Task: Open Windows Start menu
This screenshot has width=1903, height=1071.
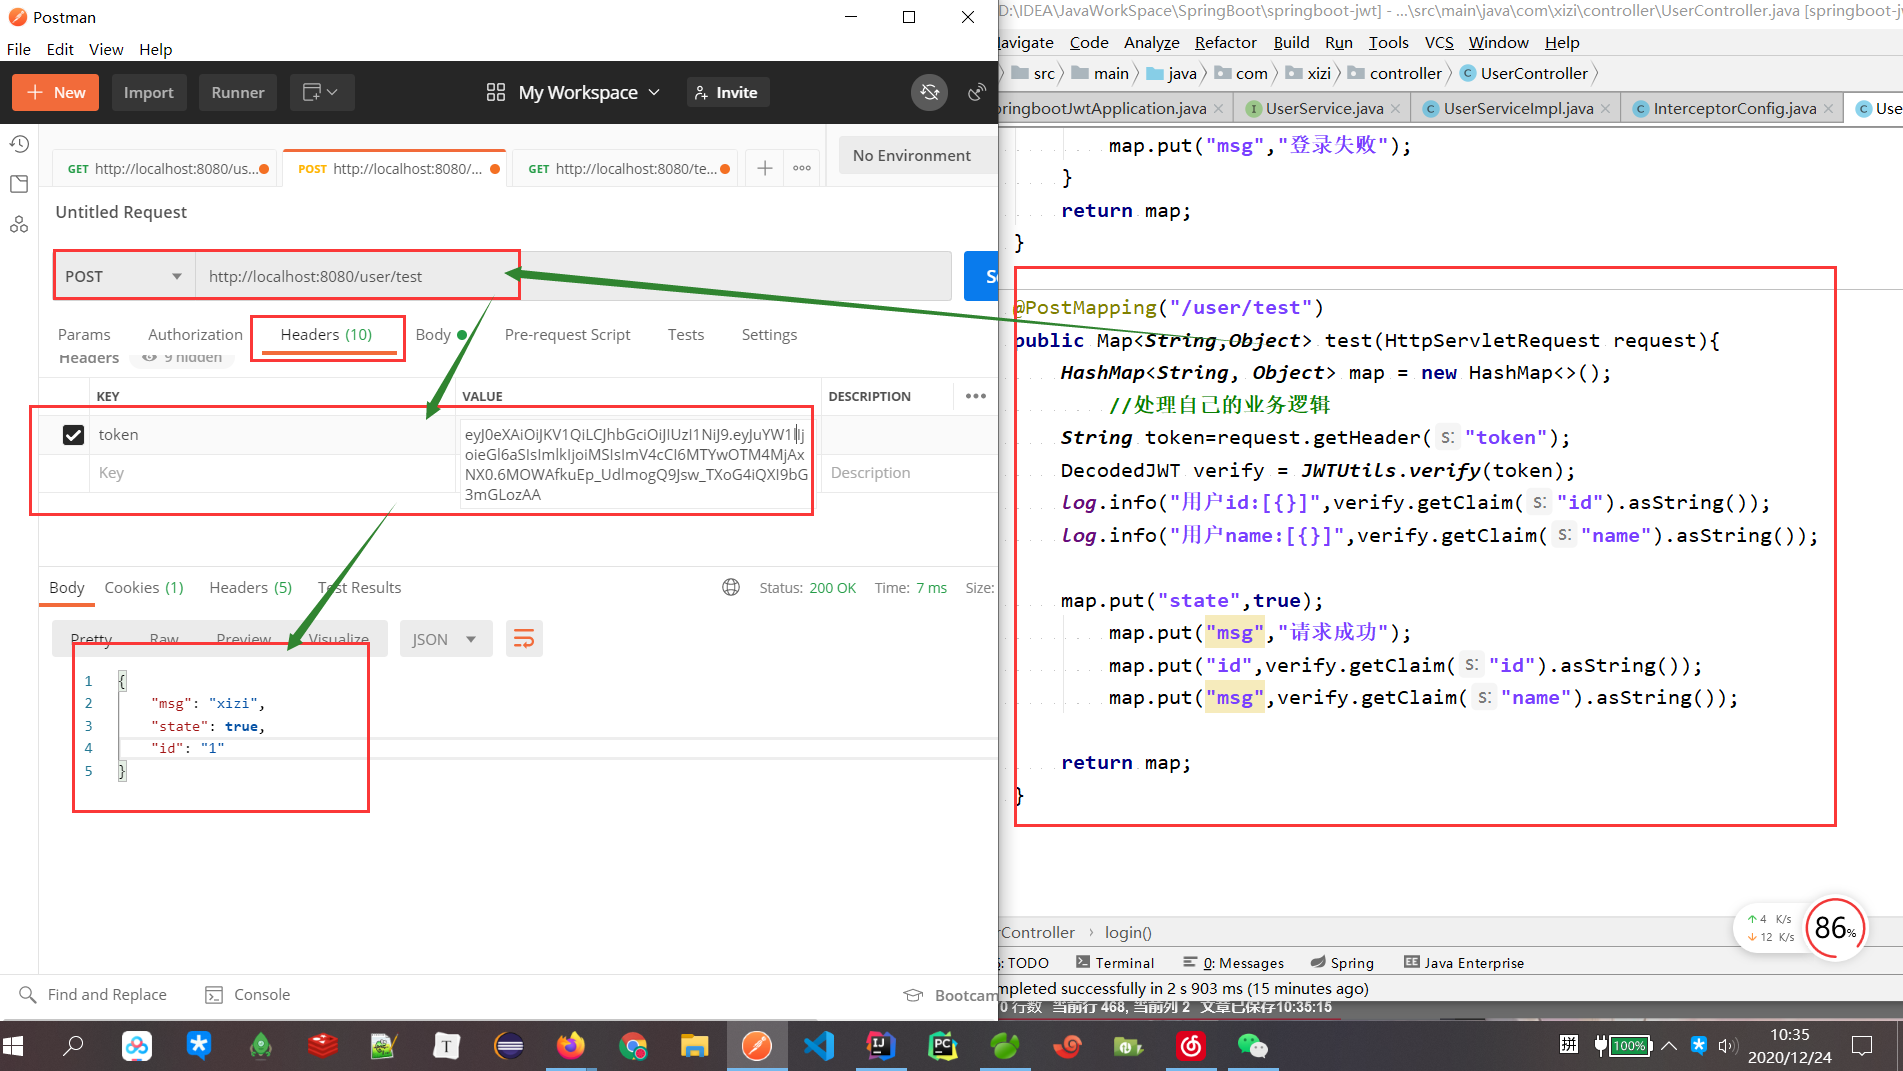Action: (x=14, y=1046)
